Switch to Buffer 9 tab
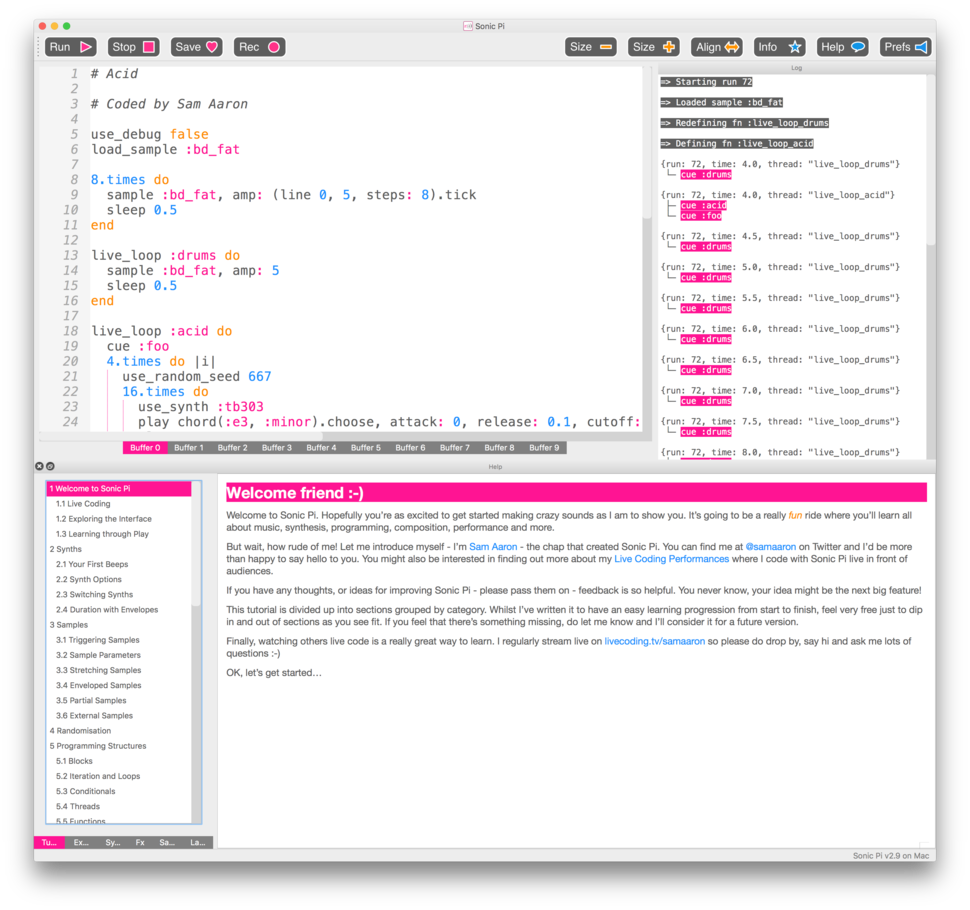The image size is (970, 910). pos(544,448)
